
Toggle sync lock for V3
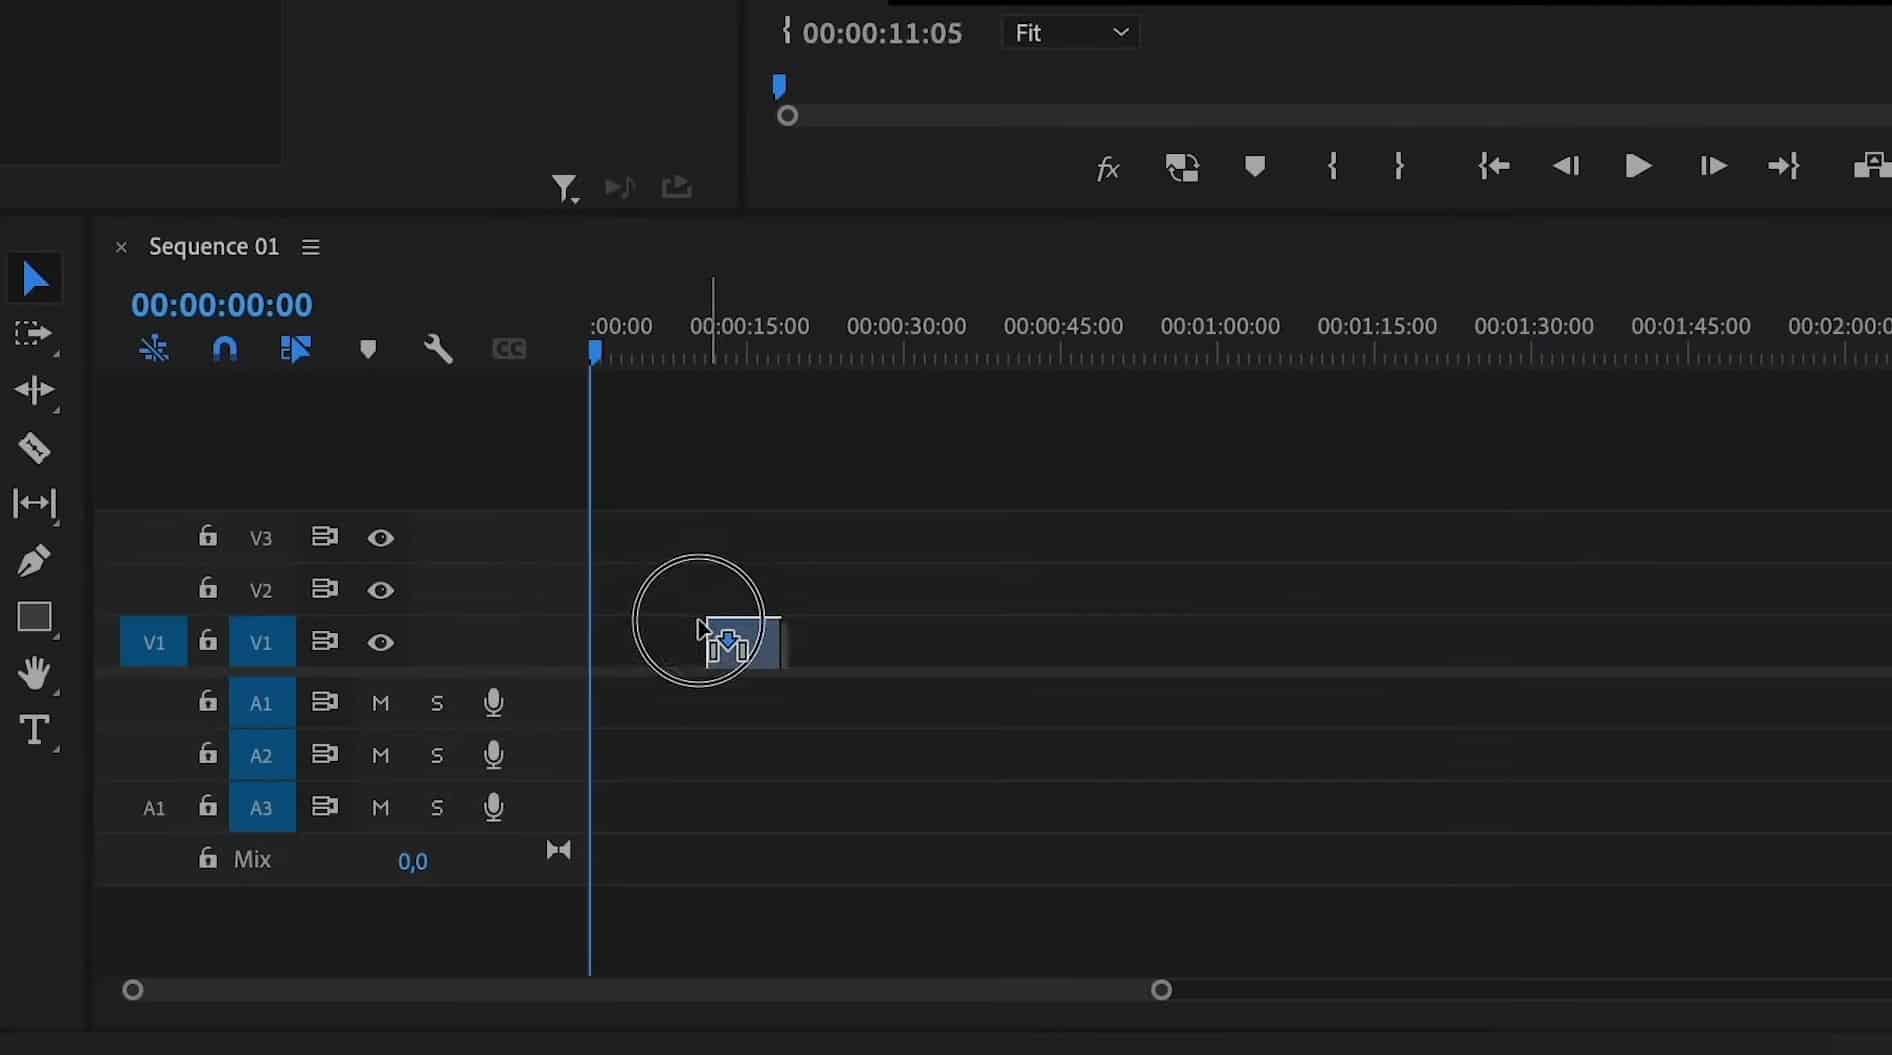click(x=325, y=537)
